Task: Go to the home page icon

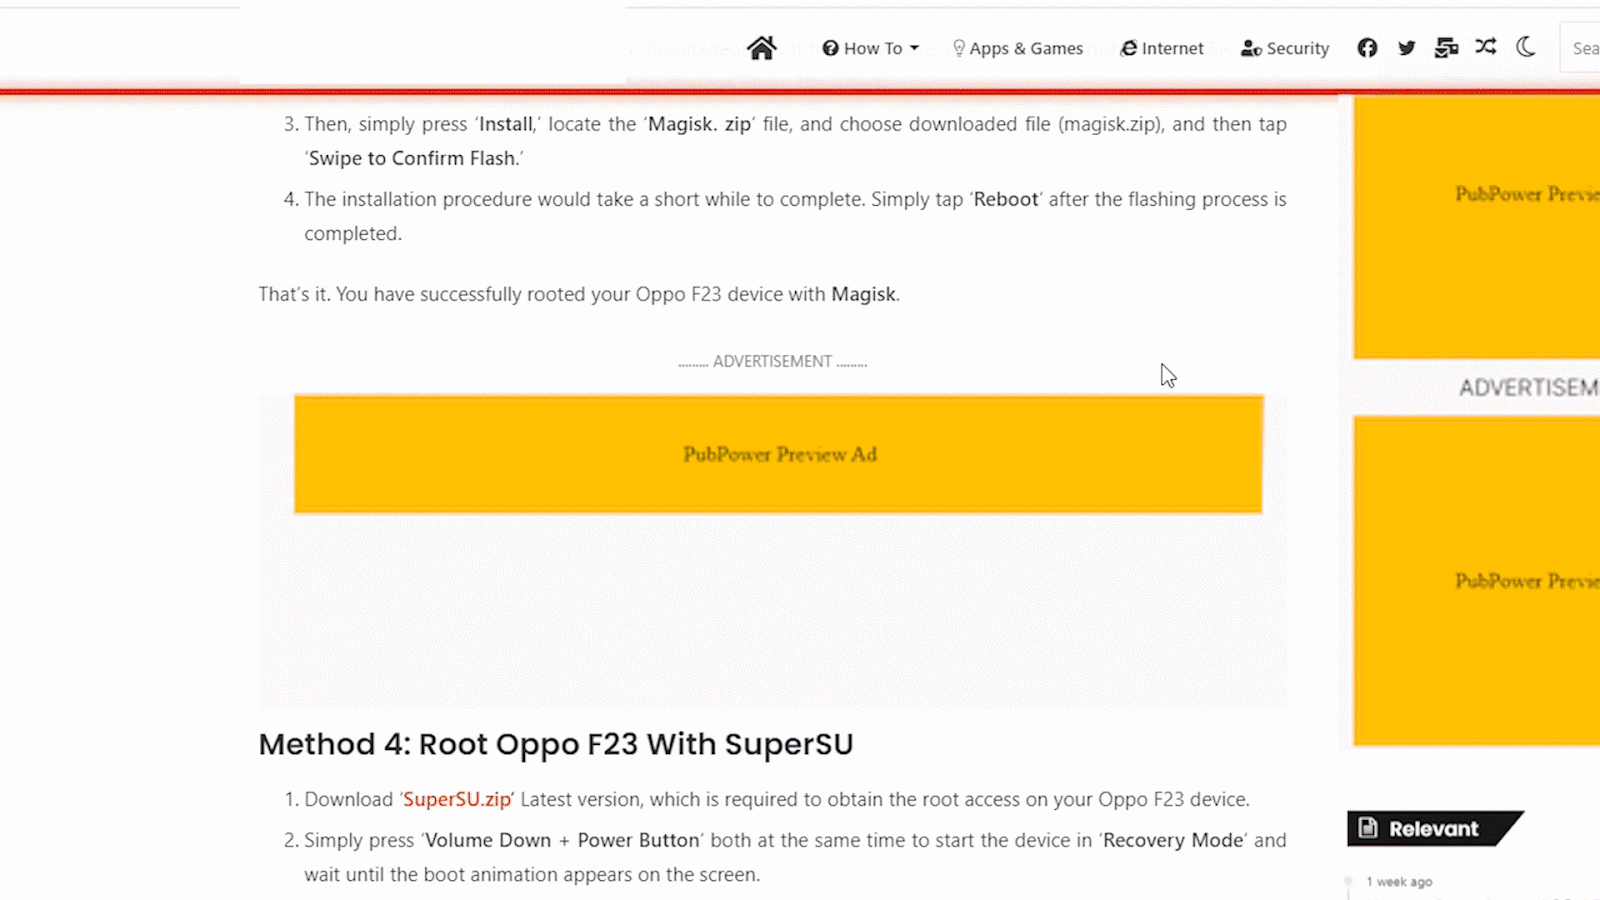Action: [x=761, y=48]
